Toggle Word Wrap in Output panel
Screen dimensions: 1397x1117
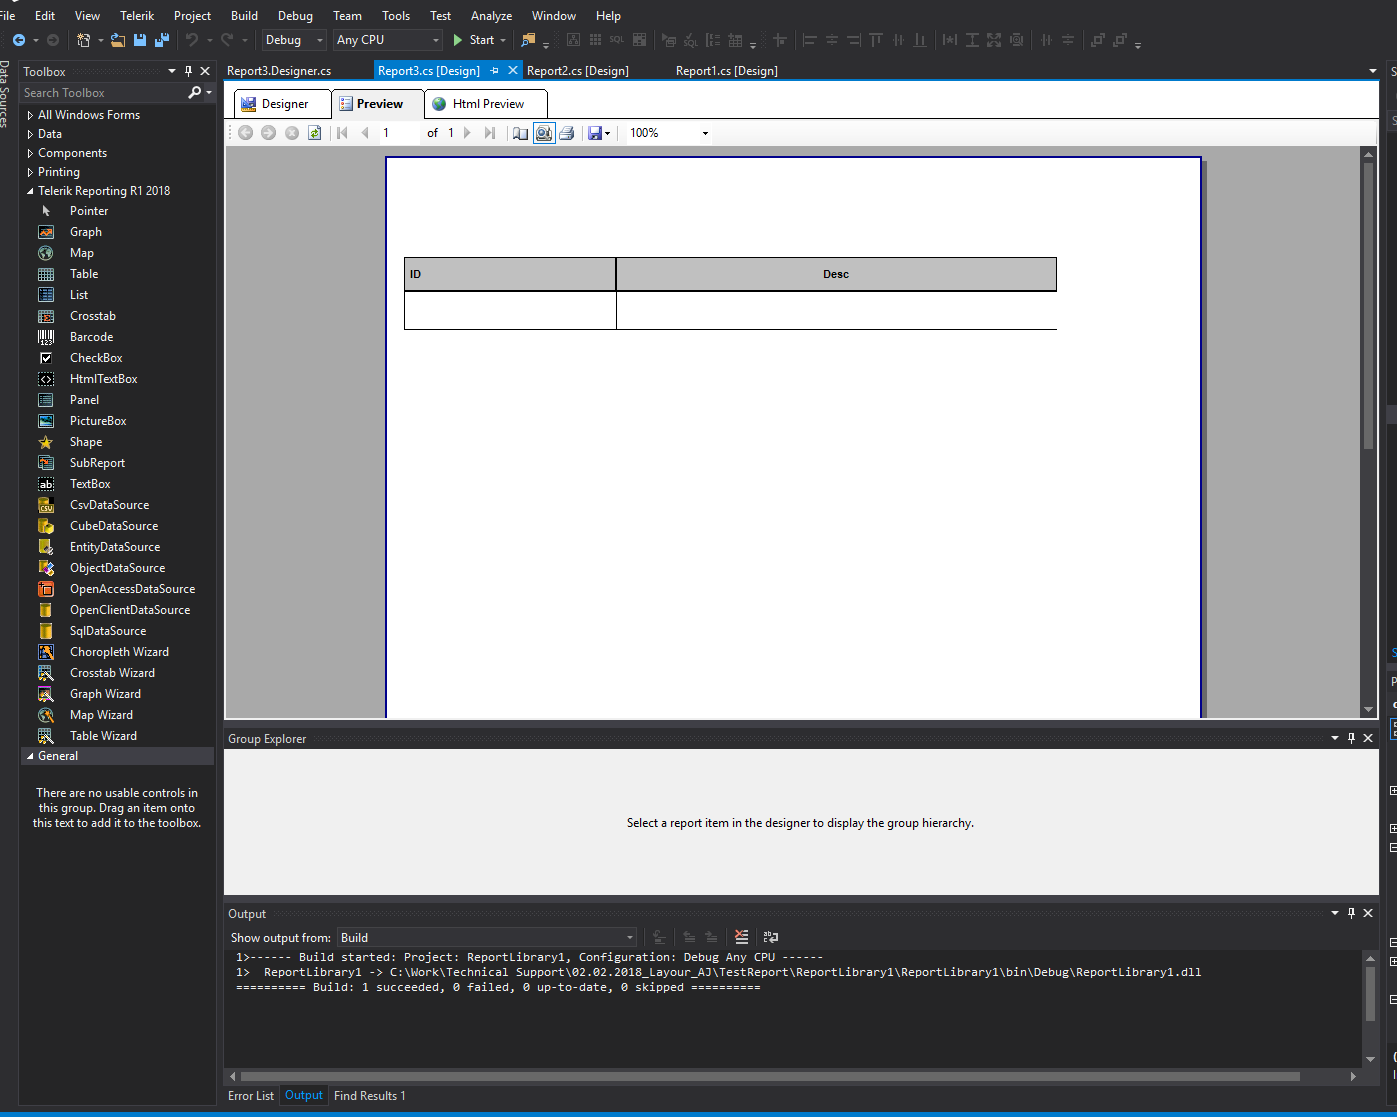coord(770,937)
